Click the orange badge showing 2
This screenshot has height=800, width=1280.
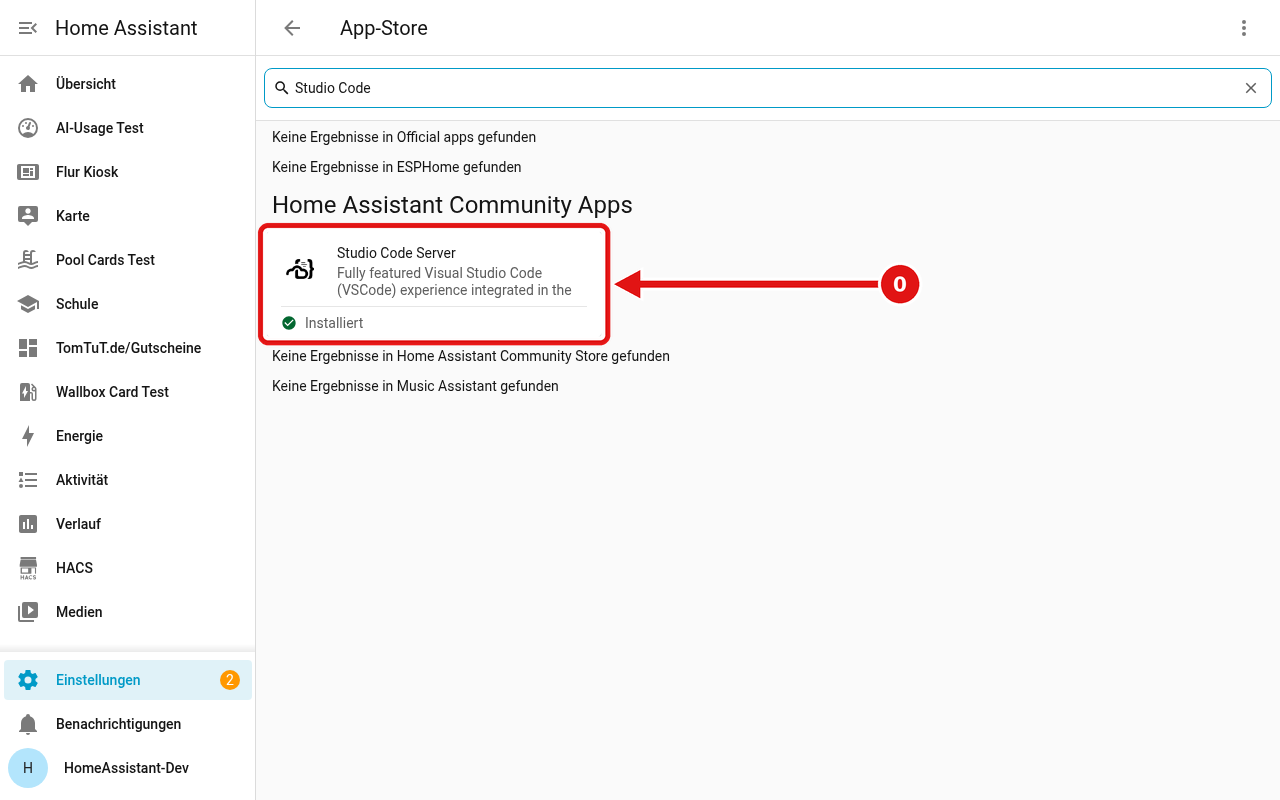point(230,680)
